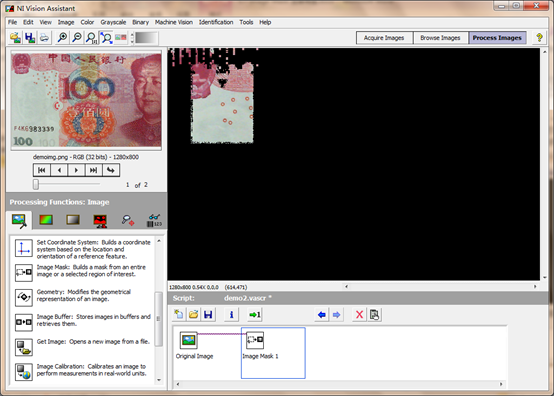This screenshot has height=396, width=554.
Task: Open the Edit menu
Action: pyautogui.click(x=28, y=22)
